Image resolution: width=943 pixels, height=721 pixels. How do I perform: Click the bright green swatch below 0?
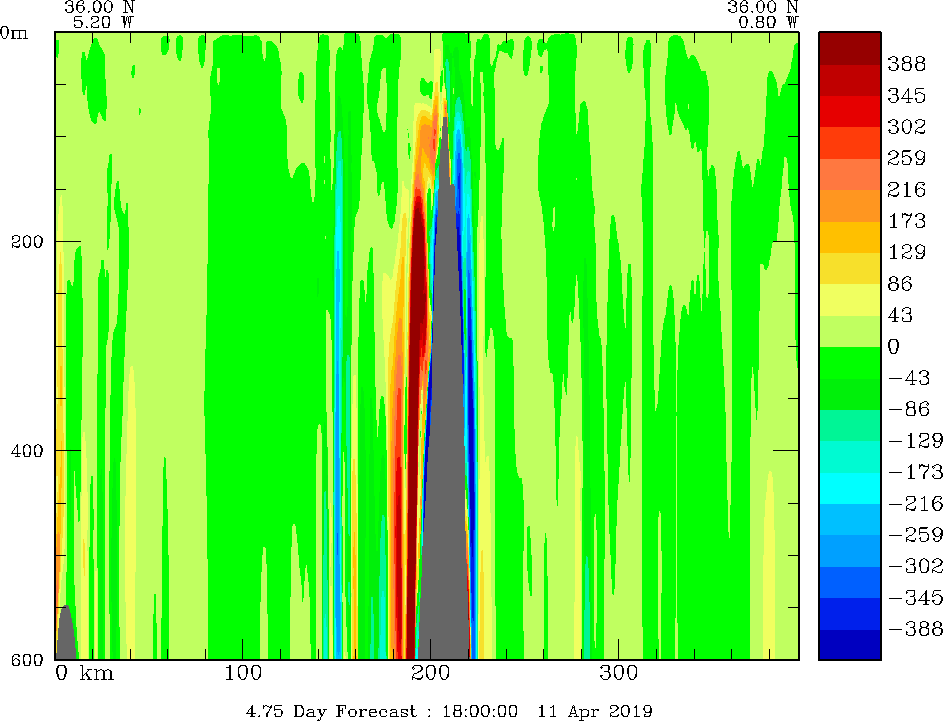coord(850,362)
